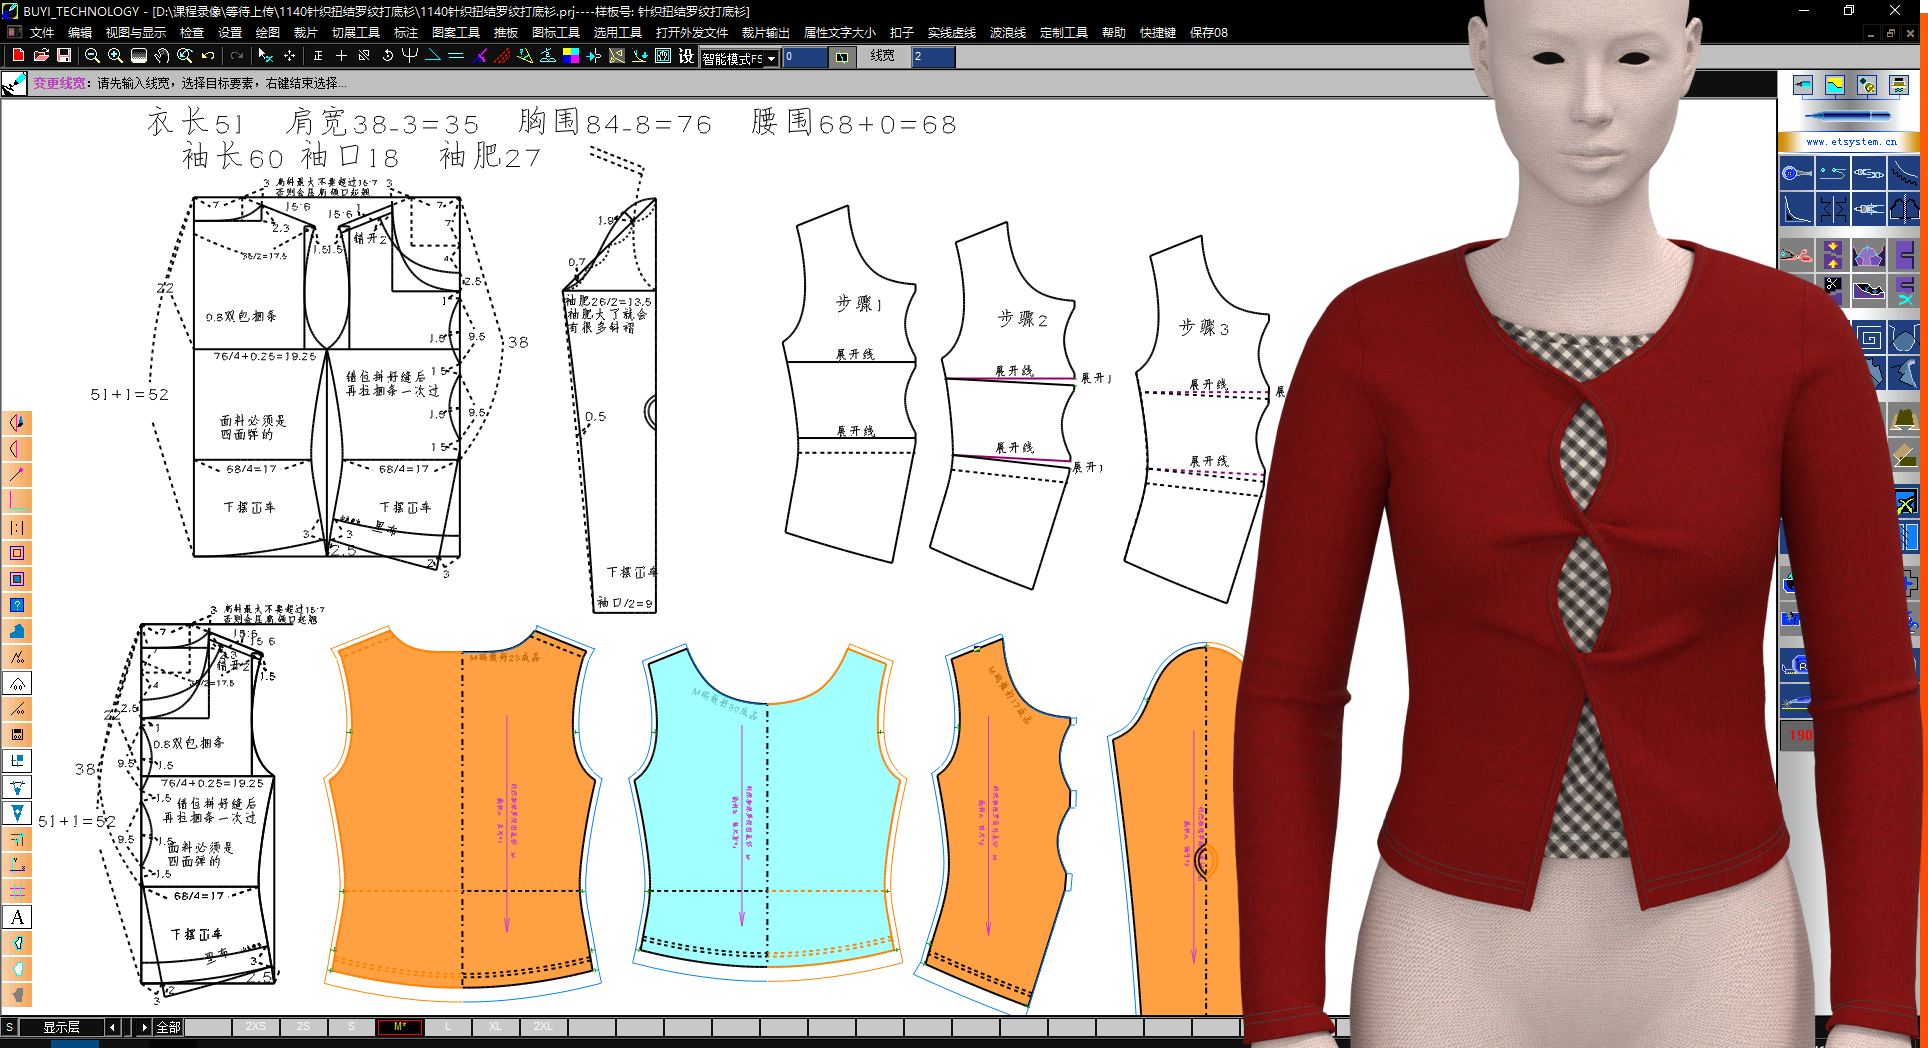Open the 文件 menu
The height and width of the screenshot is (1048, 1928).
click(x=42, y=32)
